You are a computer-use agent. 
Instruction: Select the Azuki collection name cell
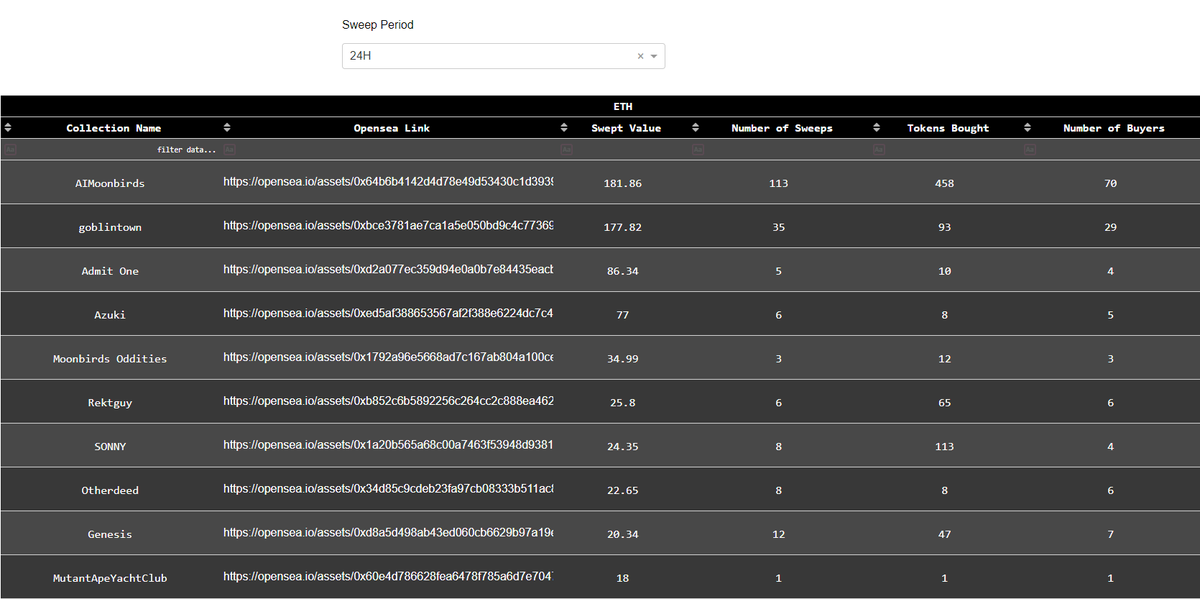(110, 315)
